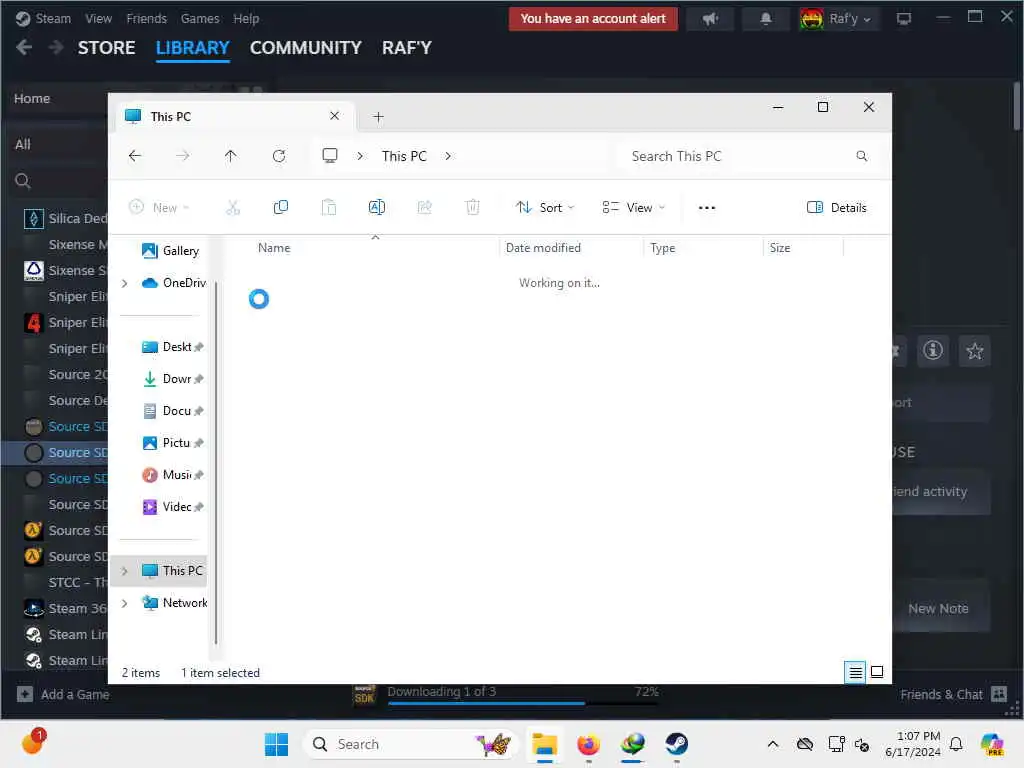
Task: Click the chevron after This PC in address bar
Action: point(448,156)
